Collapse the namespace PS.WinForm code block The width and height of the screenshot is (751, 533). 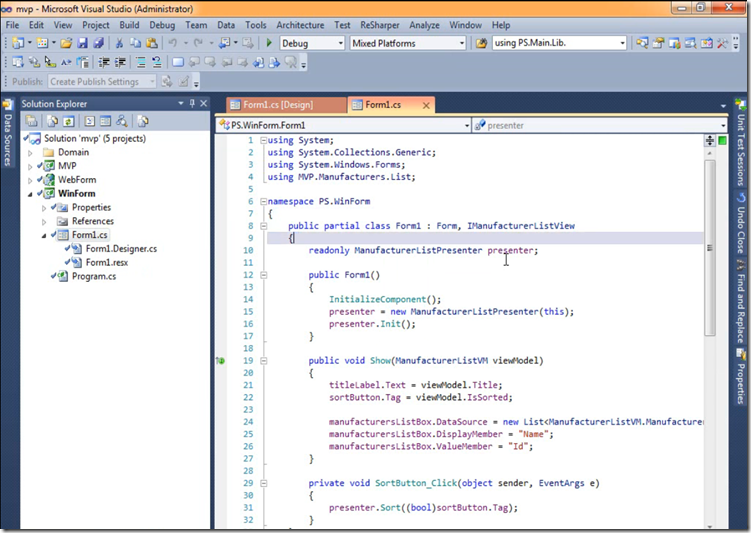(x=263, y=202)
